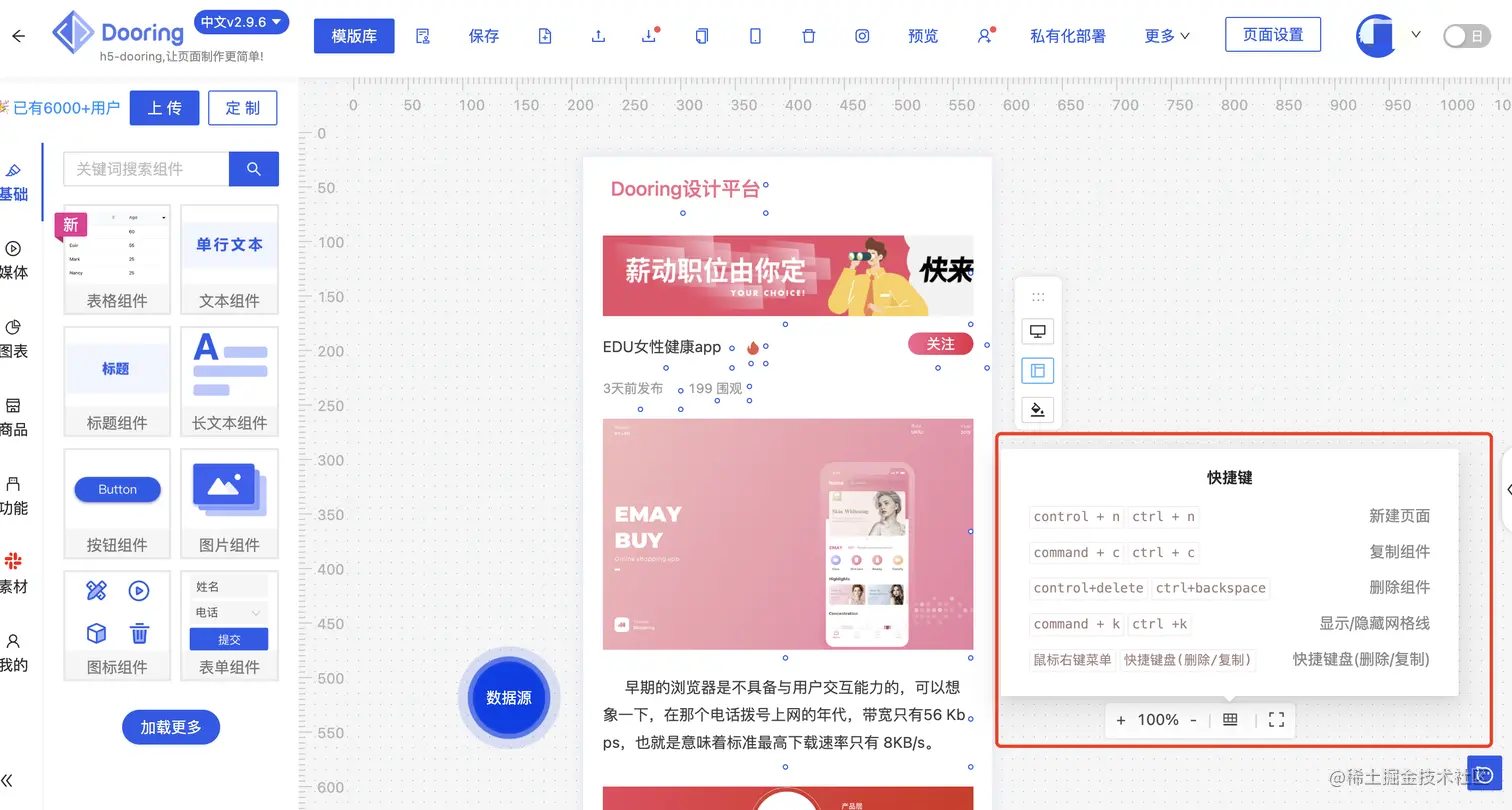
Task: Click the keyboard shortcuts icon beside zoom
Action: pyautogui.click(x=1231, y=720)
